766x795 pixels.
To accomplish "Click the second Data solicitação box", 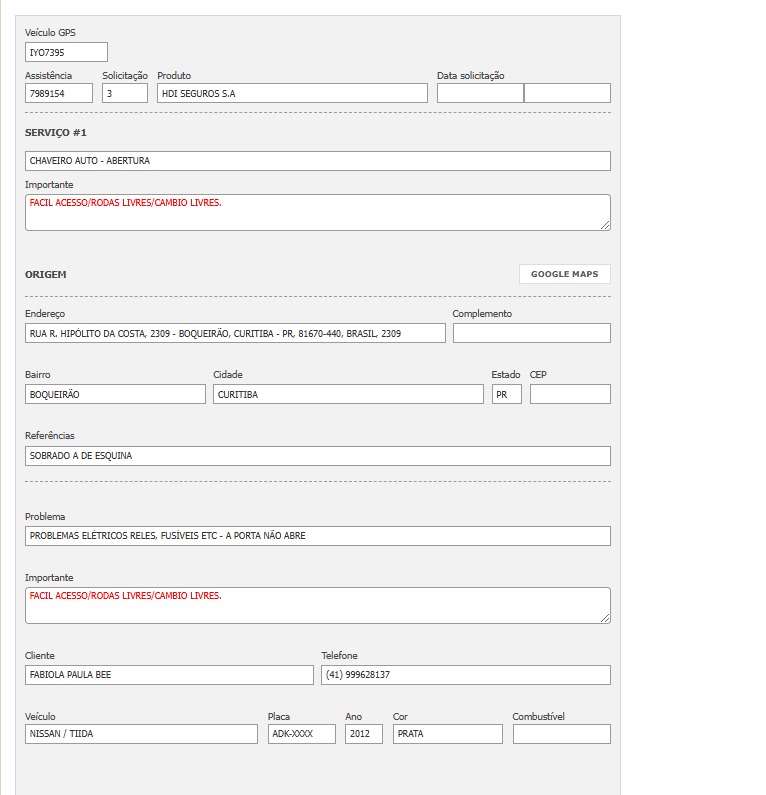I will (x=567, y=93).
